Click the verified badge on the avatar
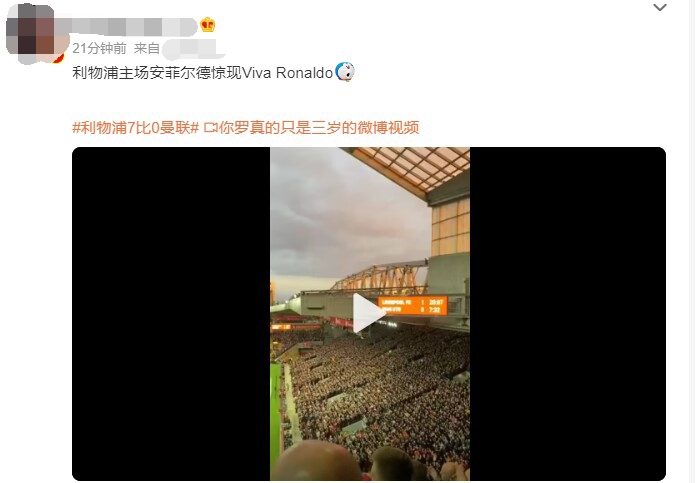Image resolution: width=695 pixels, height=483 pixels. 59,58
